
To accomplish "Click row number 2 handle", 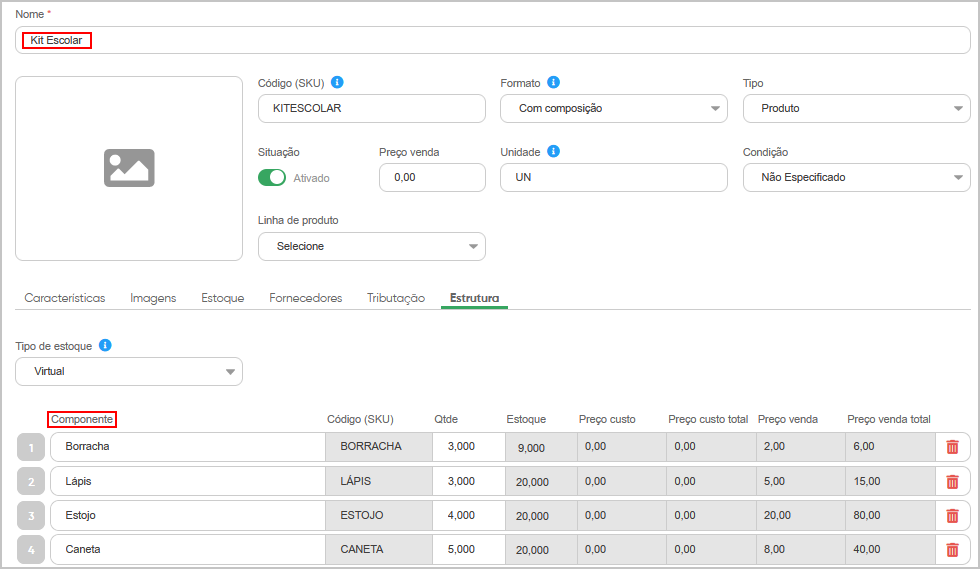I will click(31, 481).
